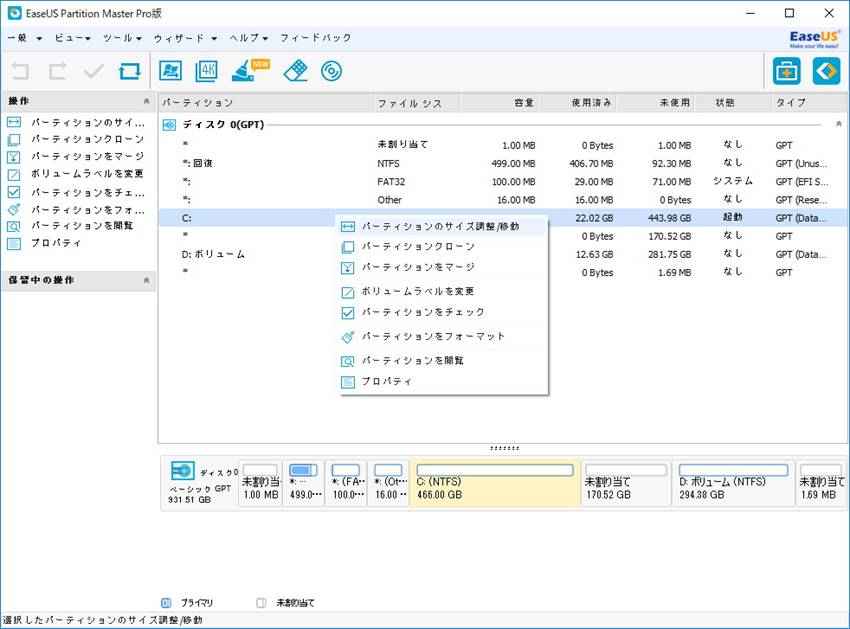Select the D: ボリューム partition row

[x=503, y=254]
